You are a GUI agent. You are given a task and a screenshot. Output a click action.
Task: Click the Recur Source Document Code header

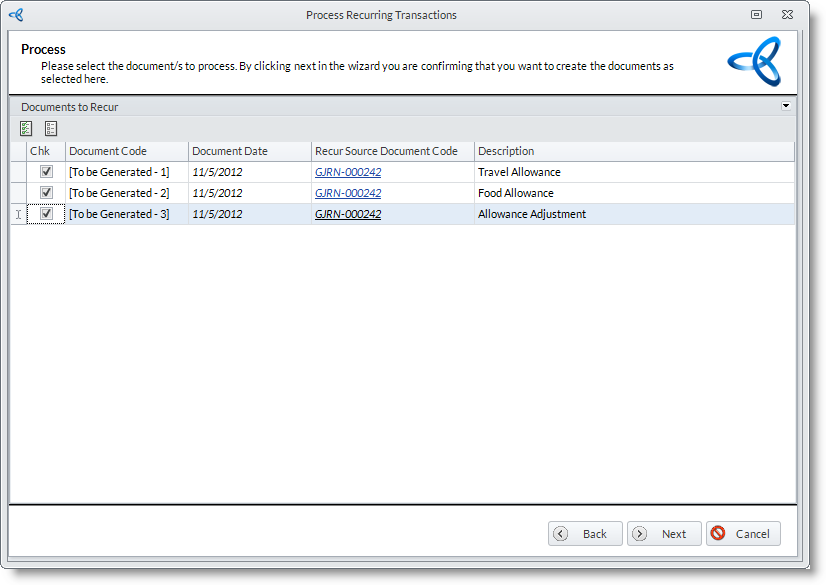pyautogui.click(x=392, y=151)
